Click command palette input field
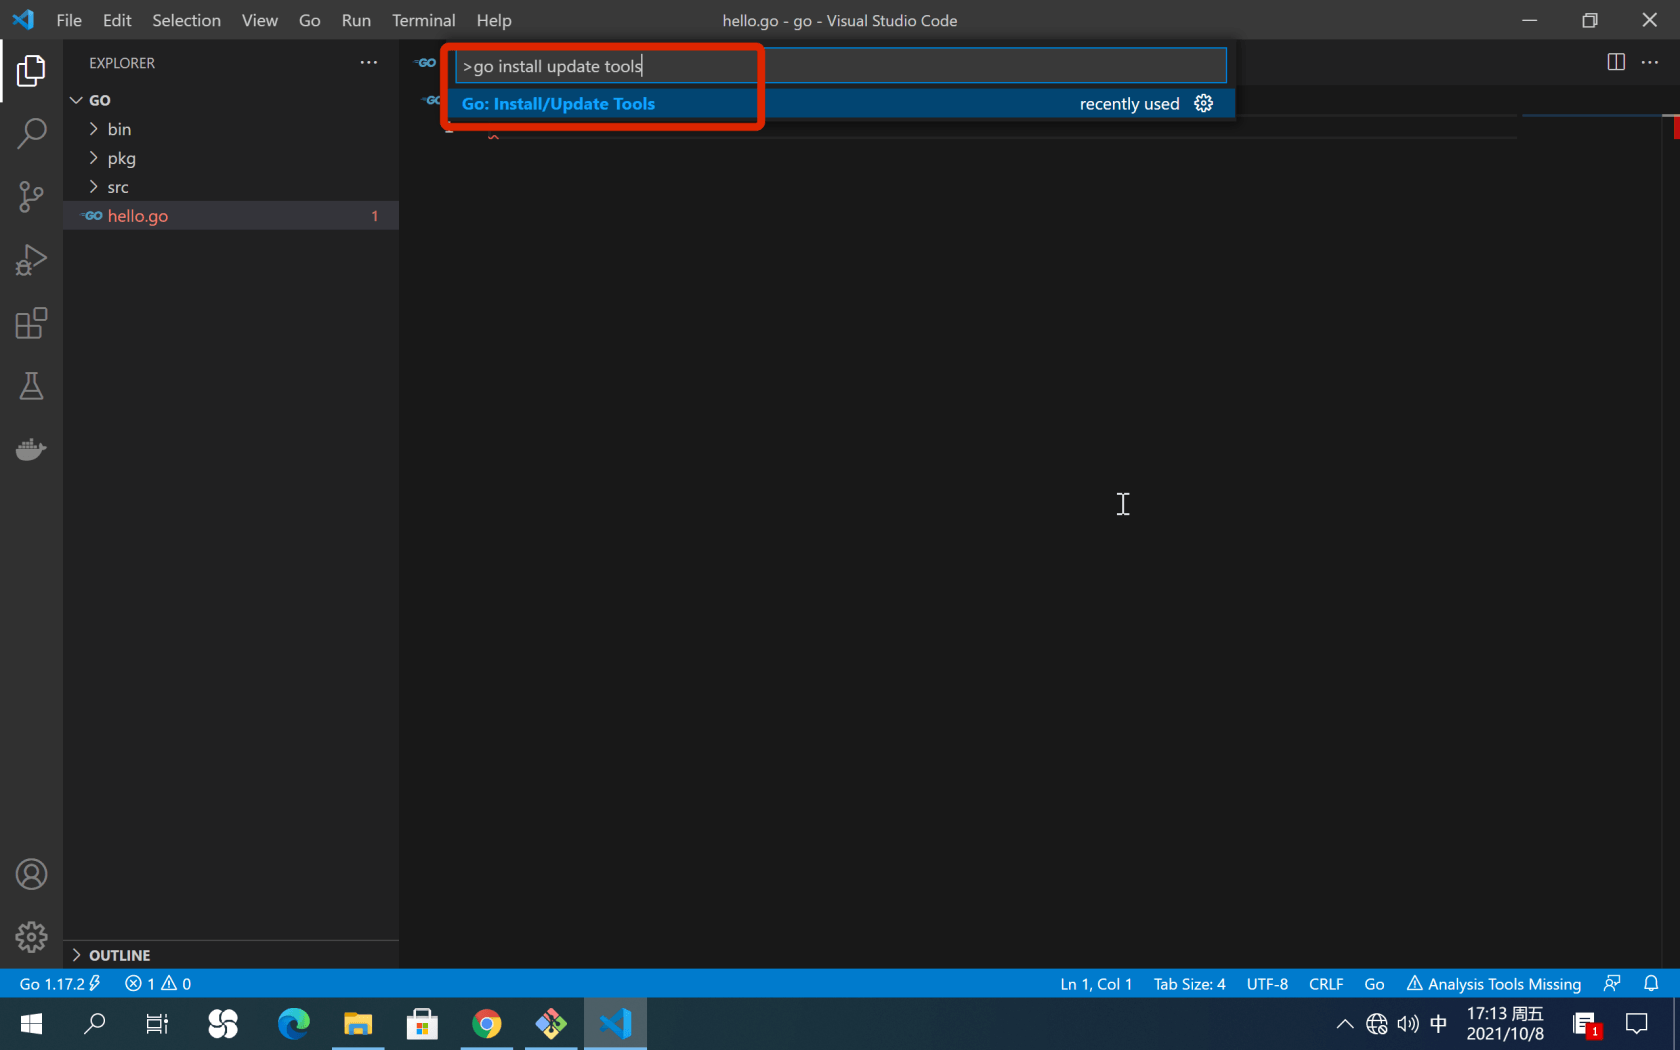This screenshot has width=1680, height=1050. 841,66
